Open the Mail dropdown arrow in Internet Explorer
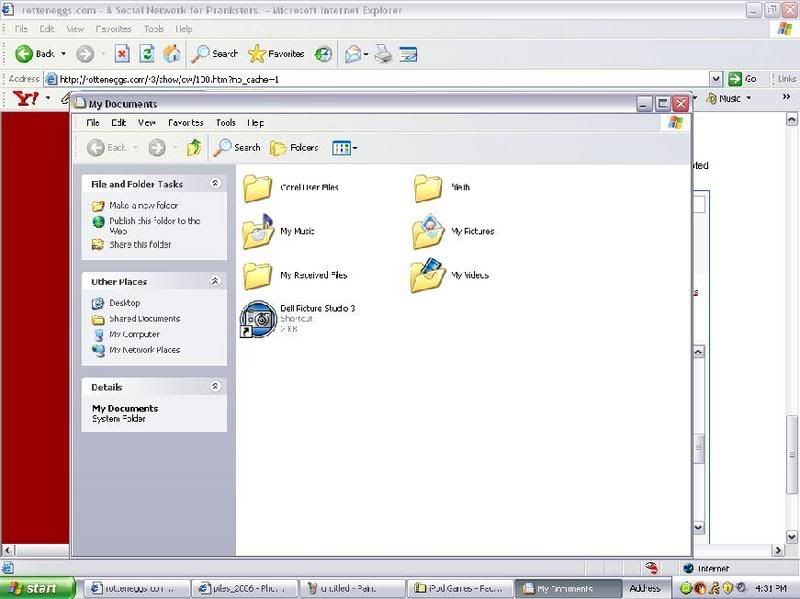 coord(366,54)
